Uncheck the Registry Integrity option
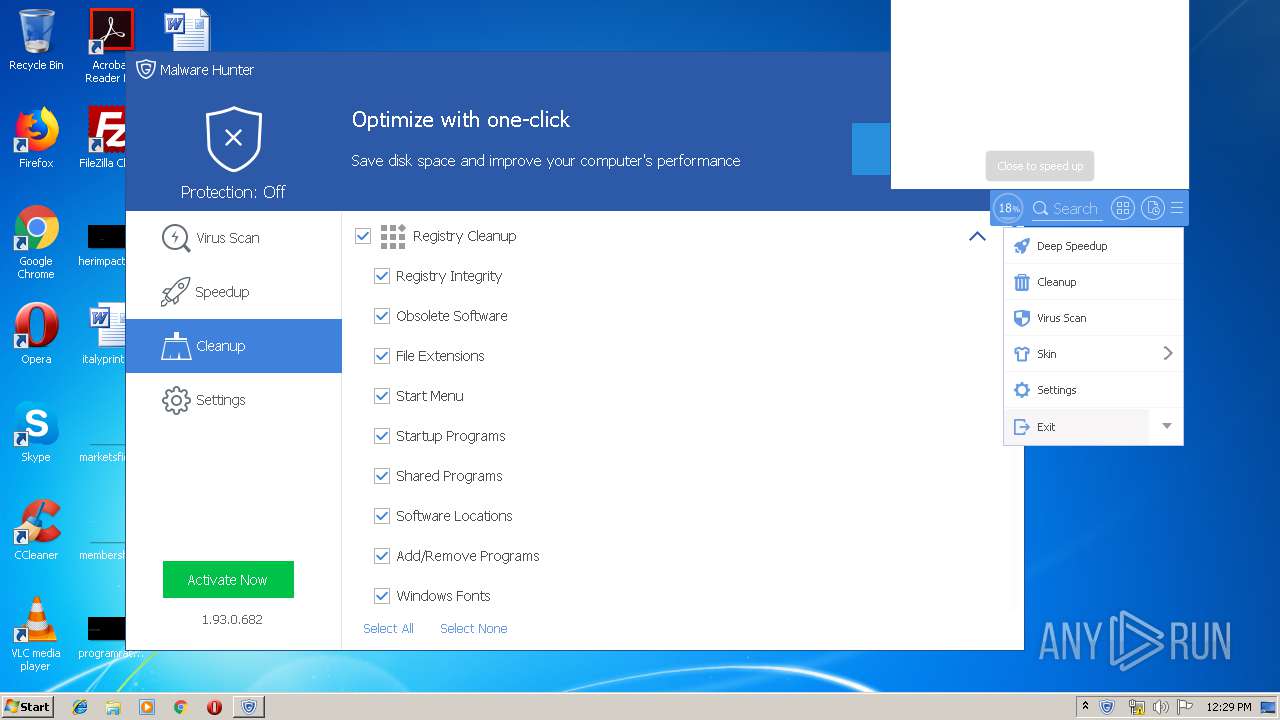The image size is (1280, 720). click(x=382, y=276)
